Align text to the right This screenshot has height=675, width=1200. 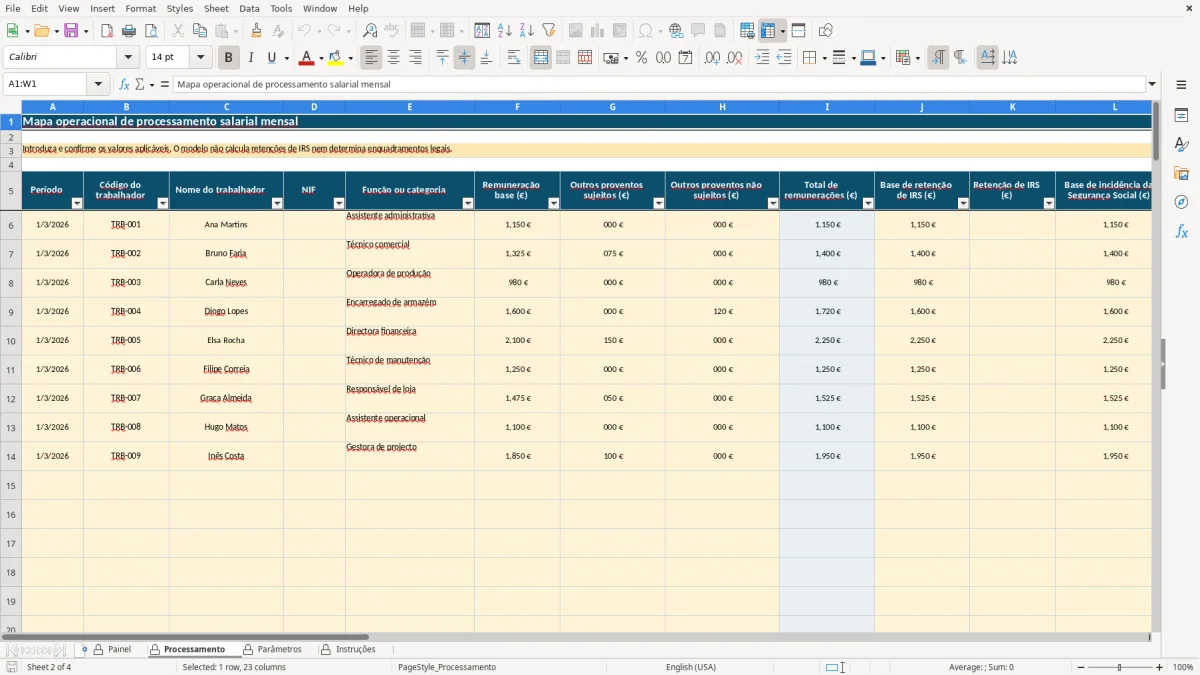point(415,58)
